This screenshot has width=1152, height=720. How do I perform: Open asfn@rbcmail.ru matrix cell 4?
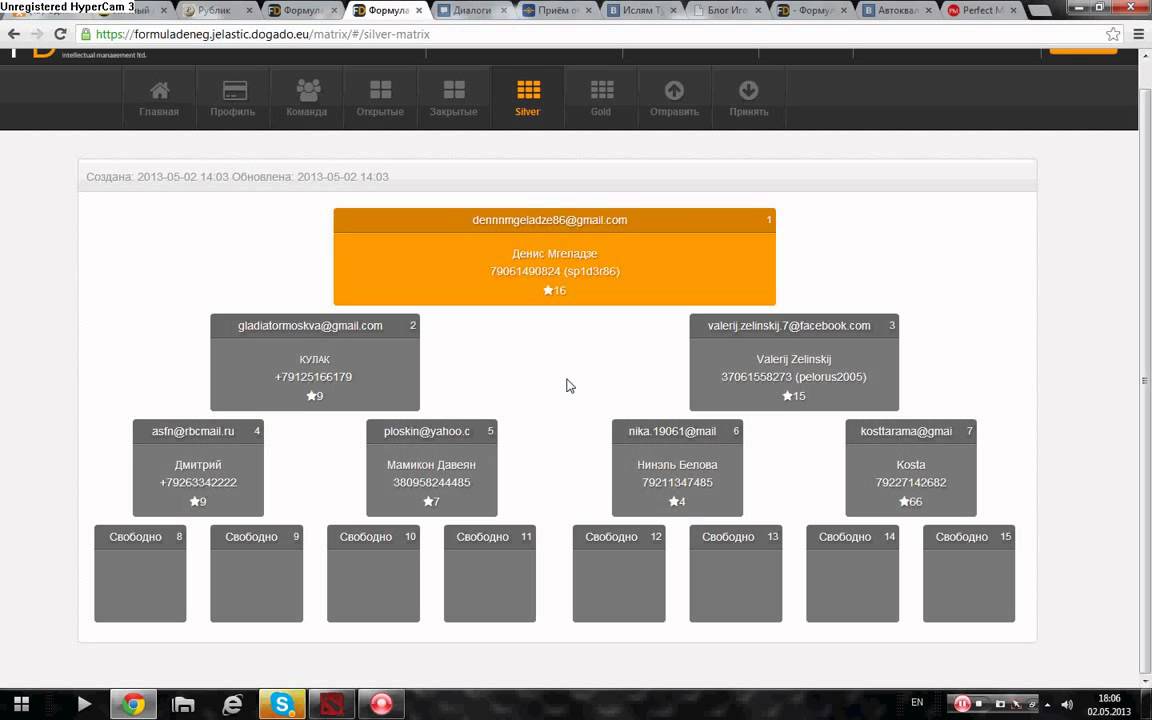click(x=198, y=468)
